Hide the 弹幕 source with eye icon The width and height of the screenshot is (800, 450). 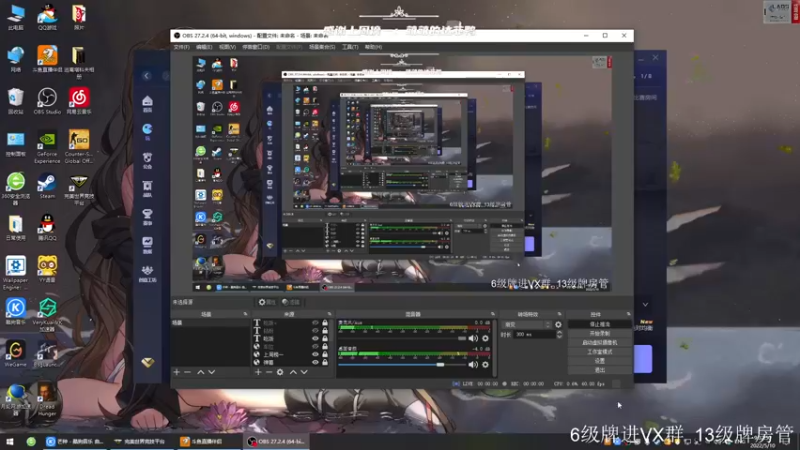(315, 362)
